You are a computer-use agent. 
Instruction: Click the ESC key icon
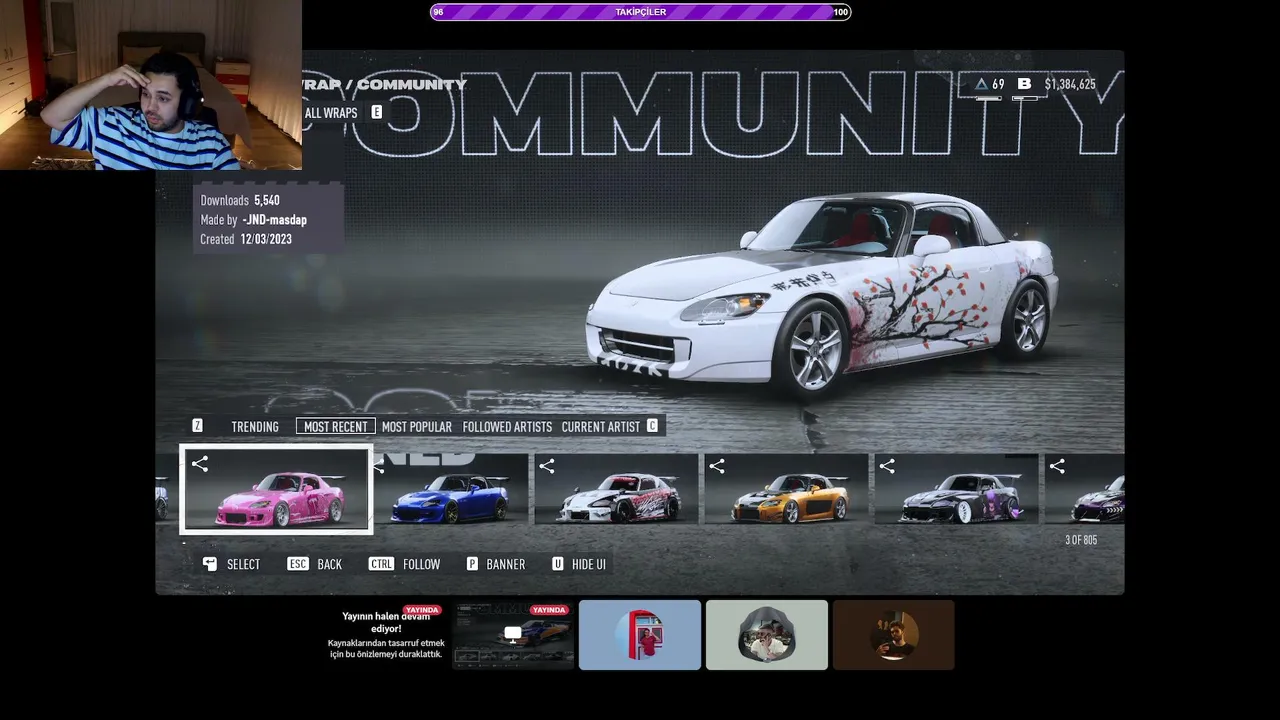297,564
